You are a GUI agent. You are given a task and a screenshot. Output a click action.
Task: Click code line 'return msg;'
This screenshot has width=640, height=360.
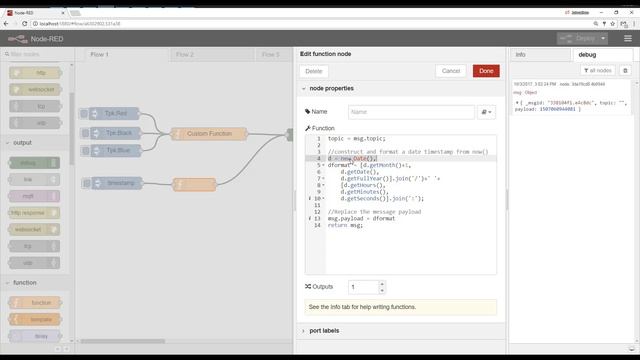pos(345,225)
